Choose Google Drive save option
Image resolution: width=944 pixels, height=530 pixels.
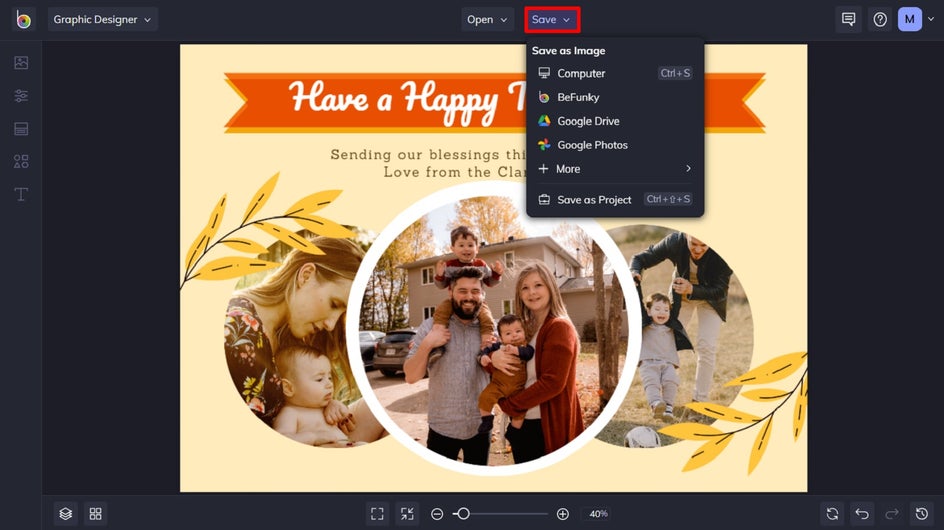pyautogui.click(x=615, y=121)
